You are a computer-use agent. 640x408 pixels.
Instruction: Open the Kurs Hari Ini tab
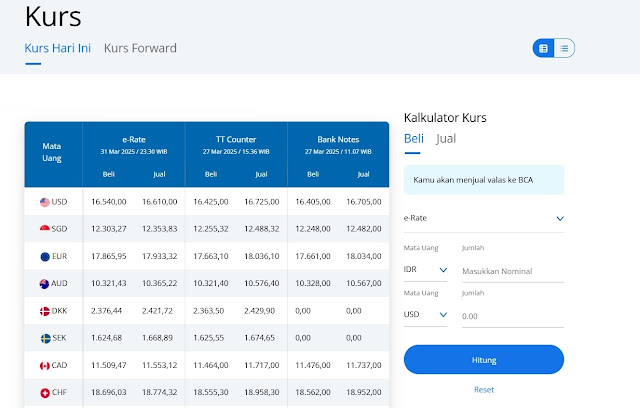tap(58, 48)
